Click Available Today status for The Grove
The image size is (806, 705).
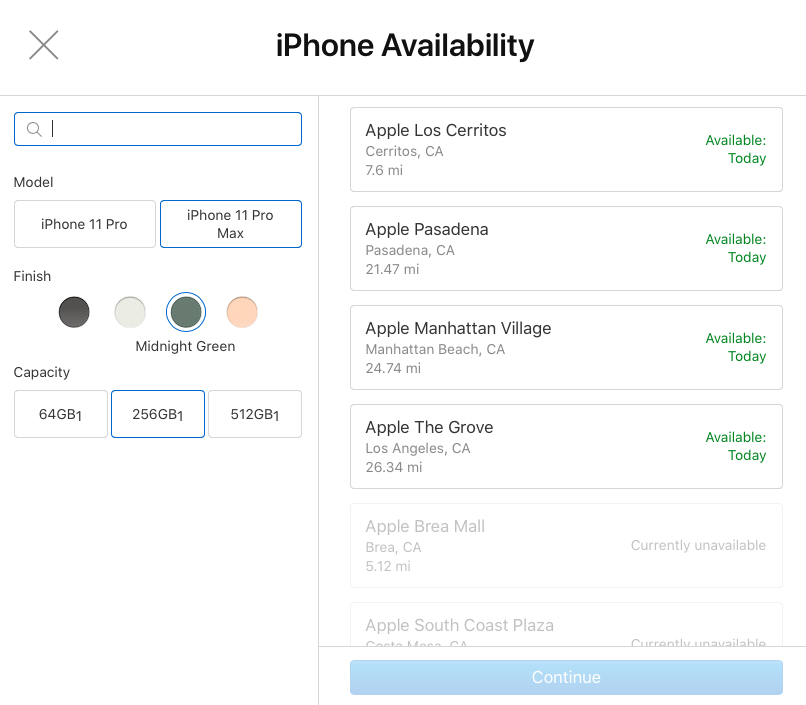pyautogui.click(x=736, y=446)
